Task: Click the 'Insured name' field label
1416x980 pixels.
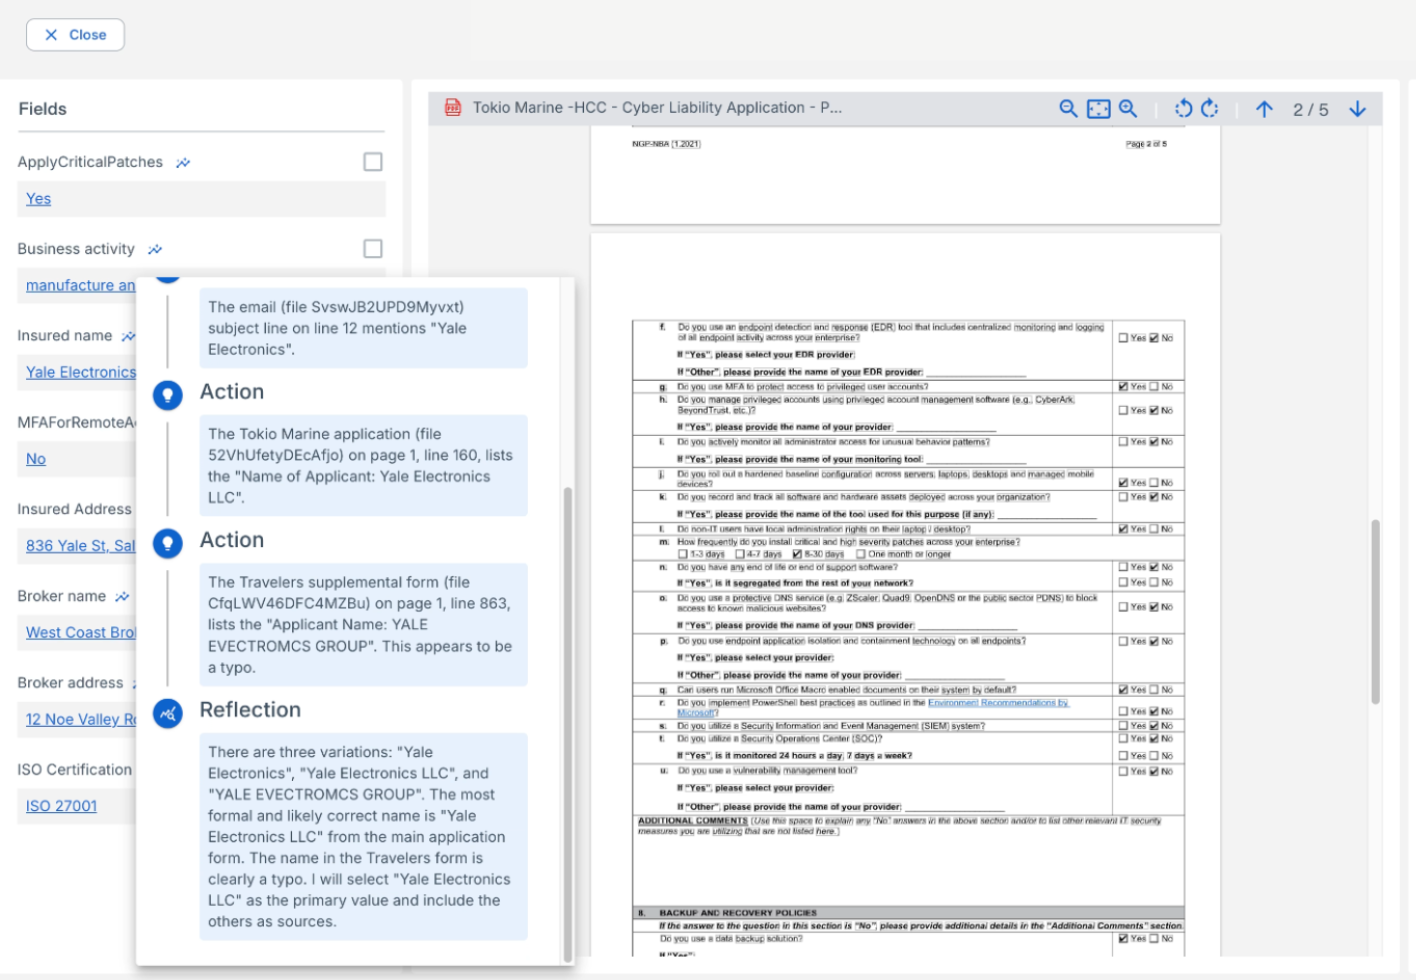Action: 64,336
